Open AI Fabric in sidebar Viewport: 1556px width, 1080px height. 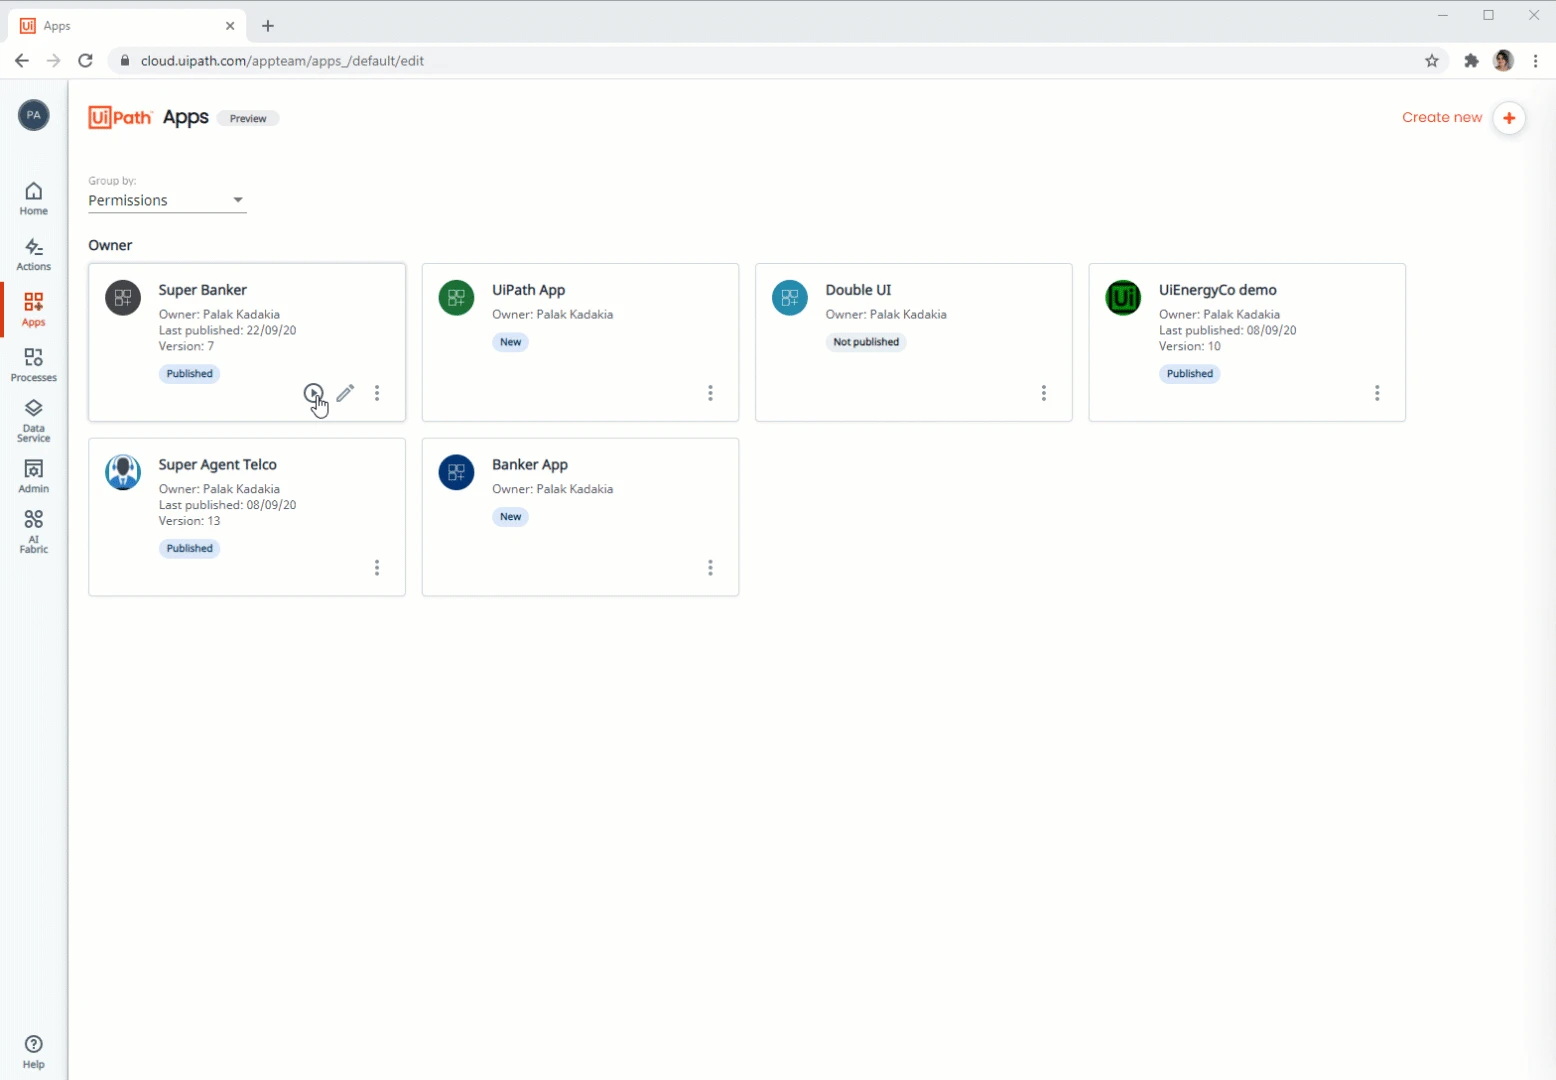click(x=33, y=531)
